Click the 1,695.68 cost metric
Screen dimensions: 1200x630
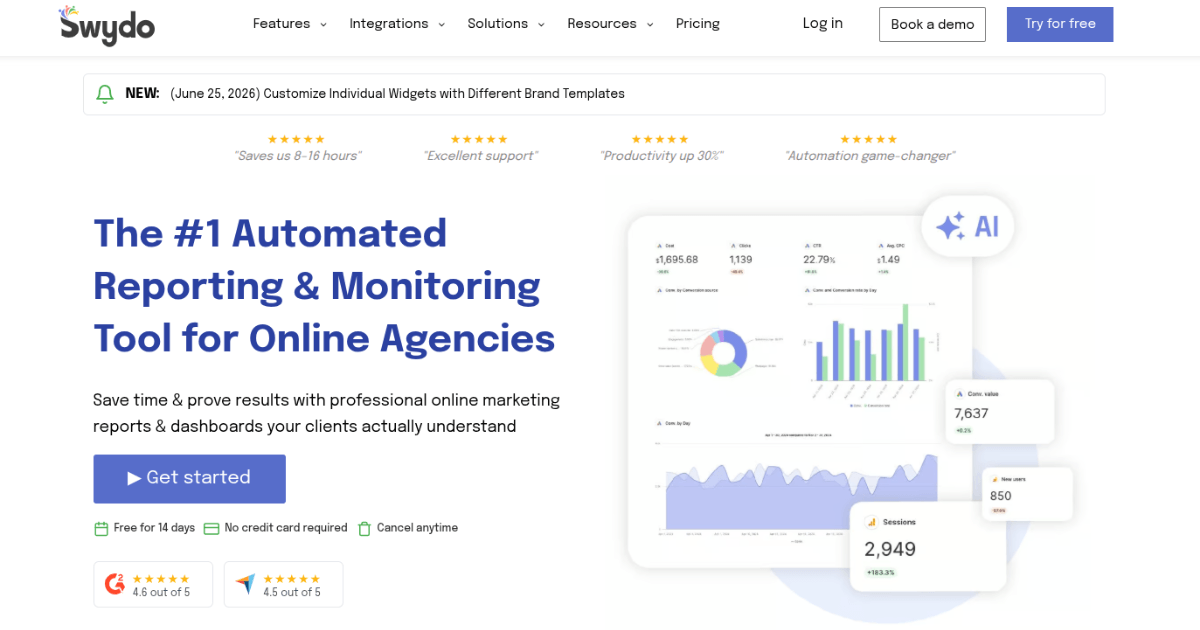677,258
